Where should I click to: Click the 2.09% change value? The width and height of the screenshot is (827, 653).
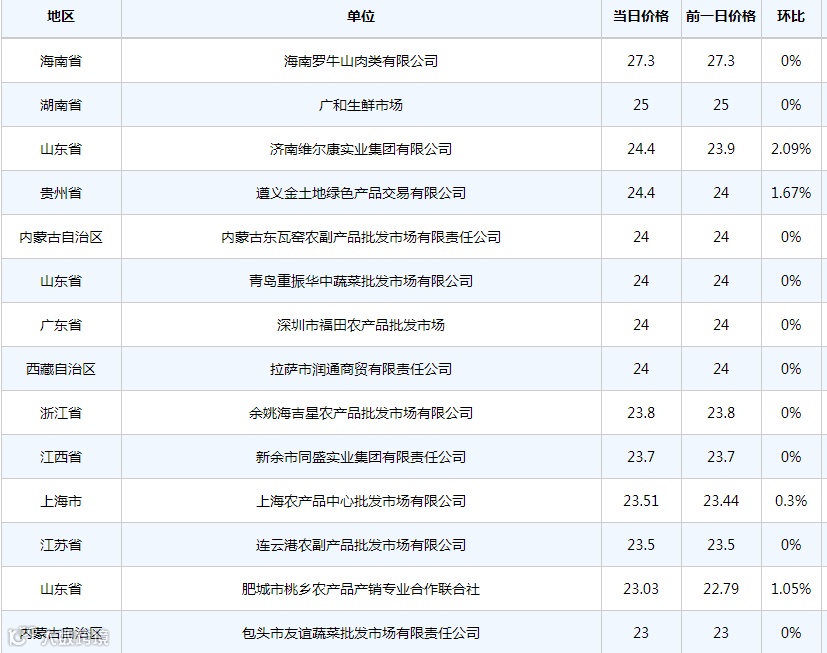(791, 149)
